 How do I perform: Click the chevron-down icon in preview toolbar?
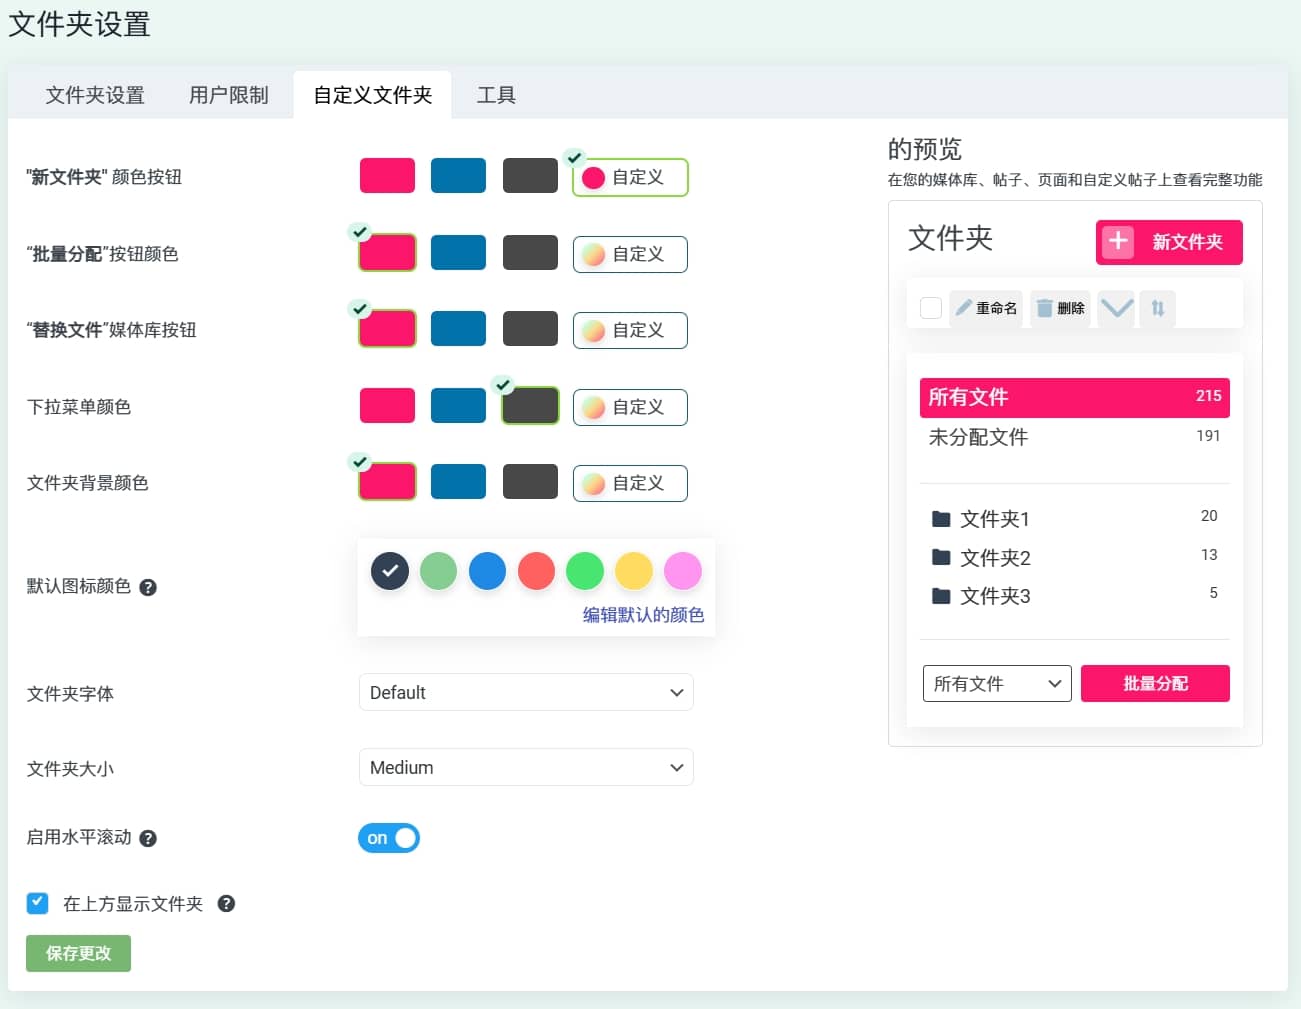[1116, 308]
